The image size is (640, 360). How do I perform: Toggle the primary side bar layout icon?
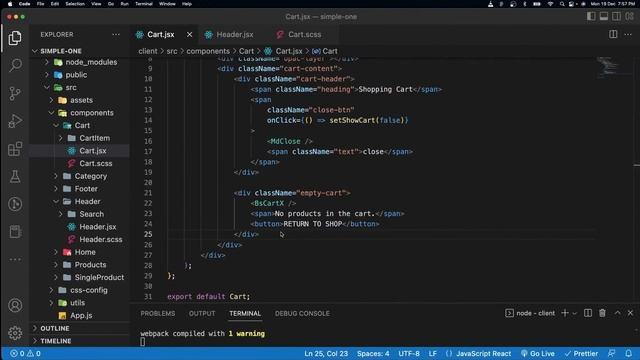pos(591,16)
